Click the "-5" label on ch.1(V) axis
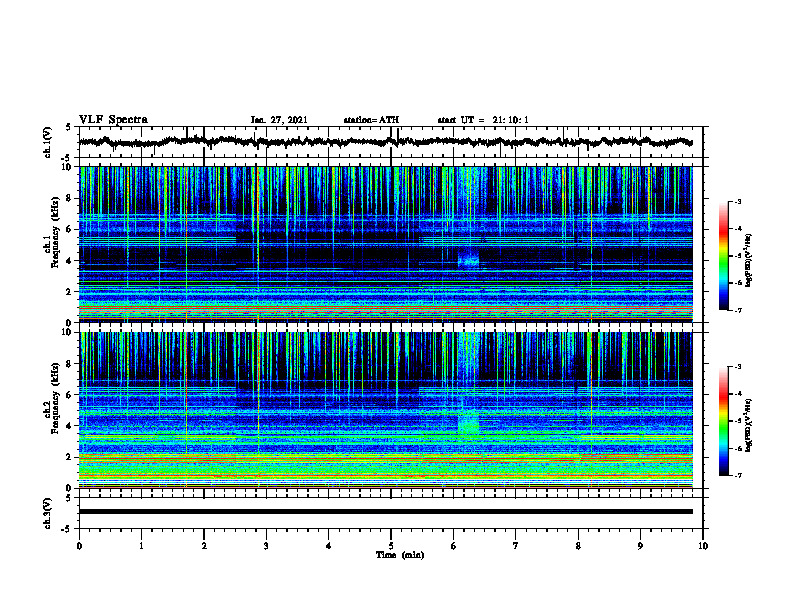Image resolution: width=792 pixels, height=612 pixels. pyautogui.click(x=66, y=157)
